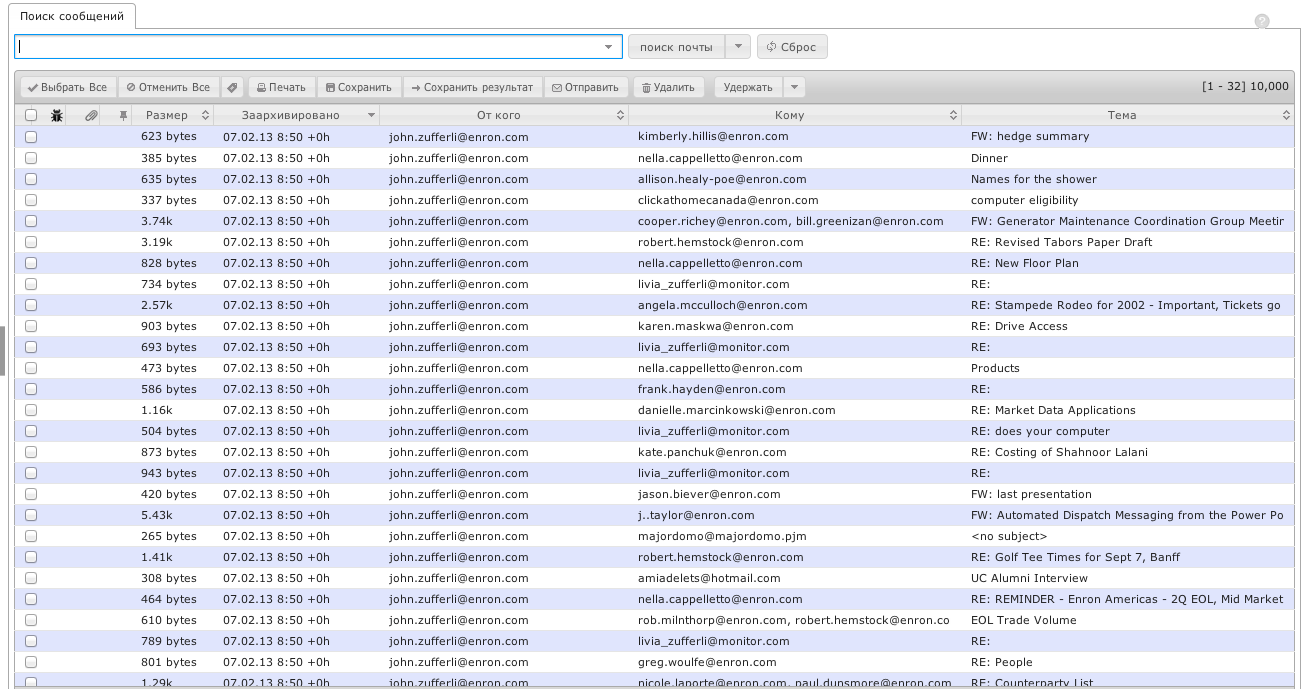
Task: Click the pin icon column header
Action: coord(124,115)
